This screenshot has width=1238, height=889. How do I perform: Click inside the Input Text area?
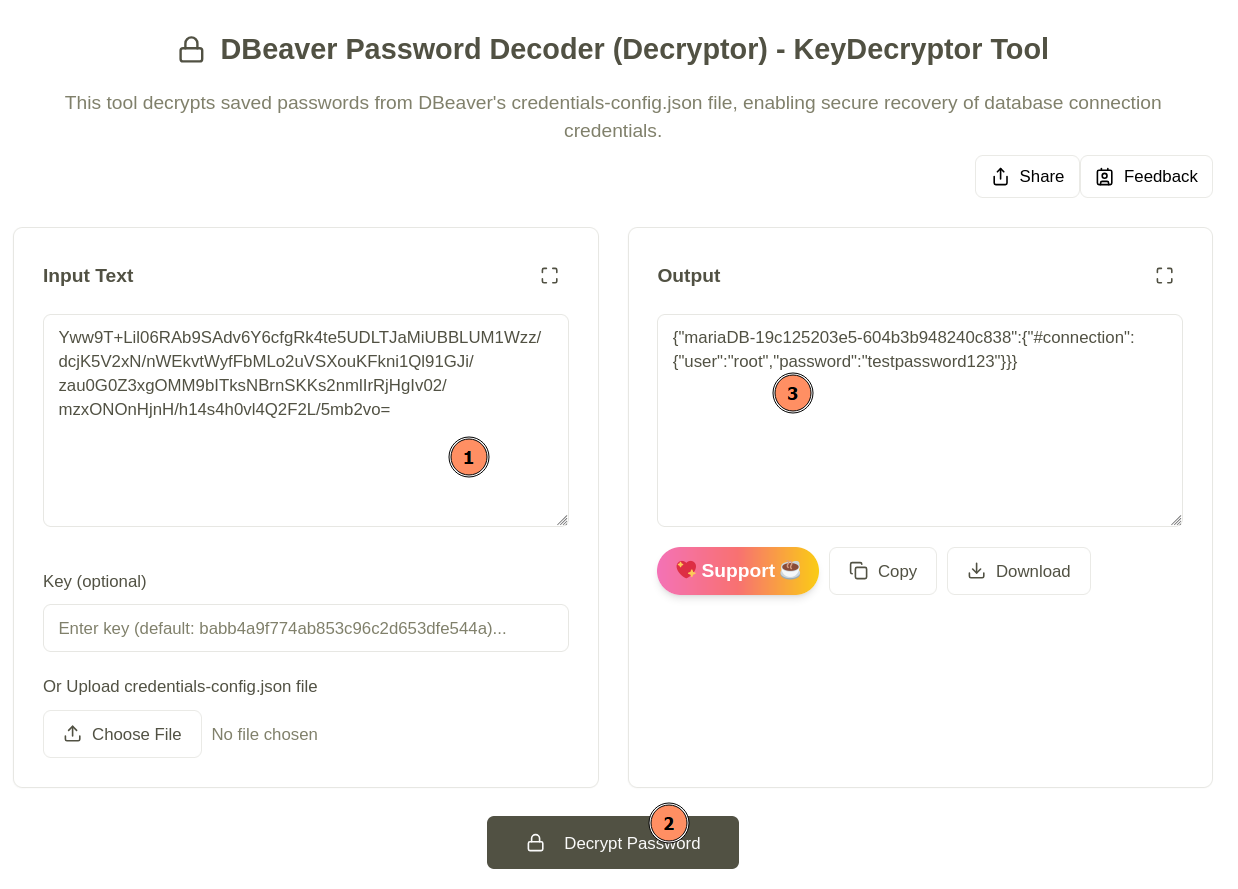(x=305, y=420)
